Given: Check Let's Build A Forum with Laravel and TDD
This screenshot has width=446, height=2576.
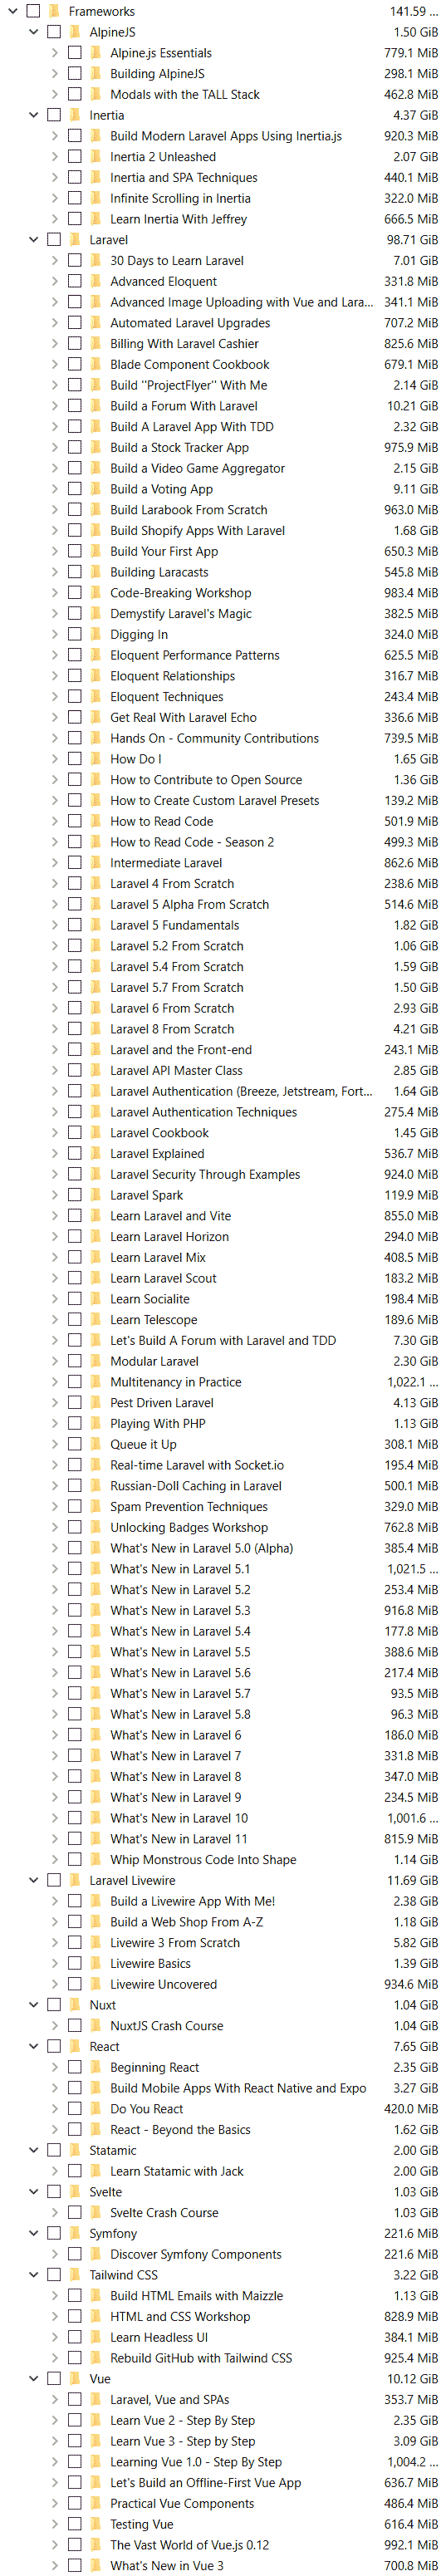Looking at the screenshot, I should (x=75, y=1341).
